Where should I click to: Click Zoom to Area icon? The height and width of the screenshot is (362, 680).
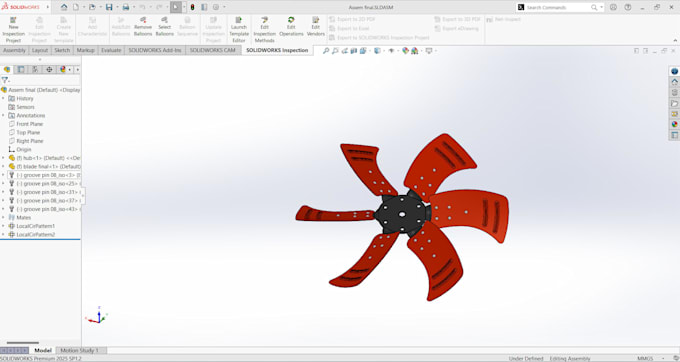(x=335, y=51)
